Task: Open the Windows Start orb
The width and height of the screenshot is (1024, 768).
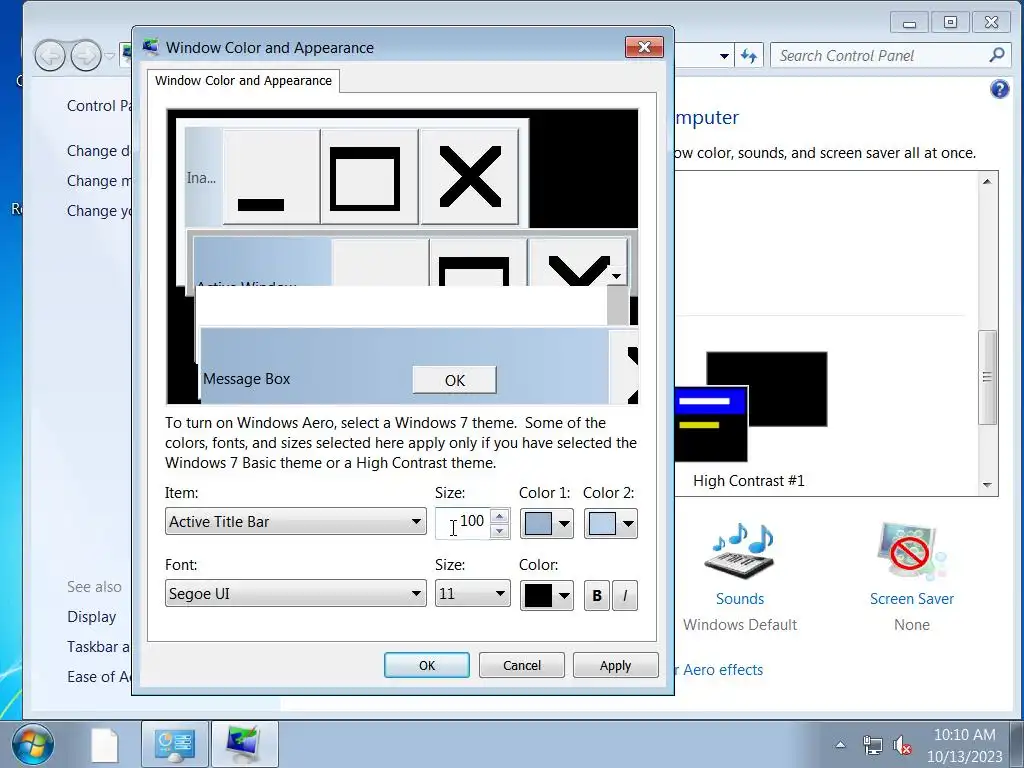Action: point(32,744)
